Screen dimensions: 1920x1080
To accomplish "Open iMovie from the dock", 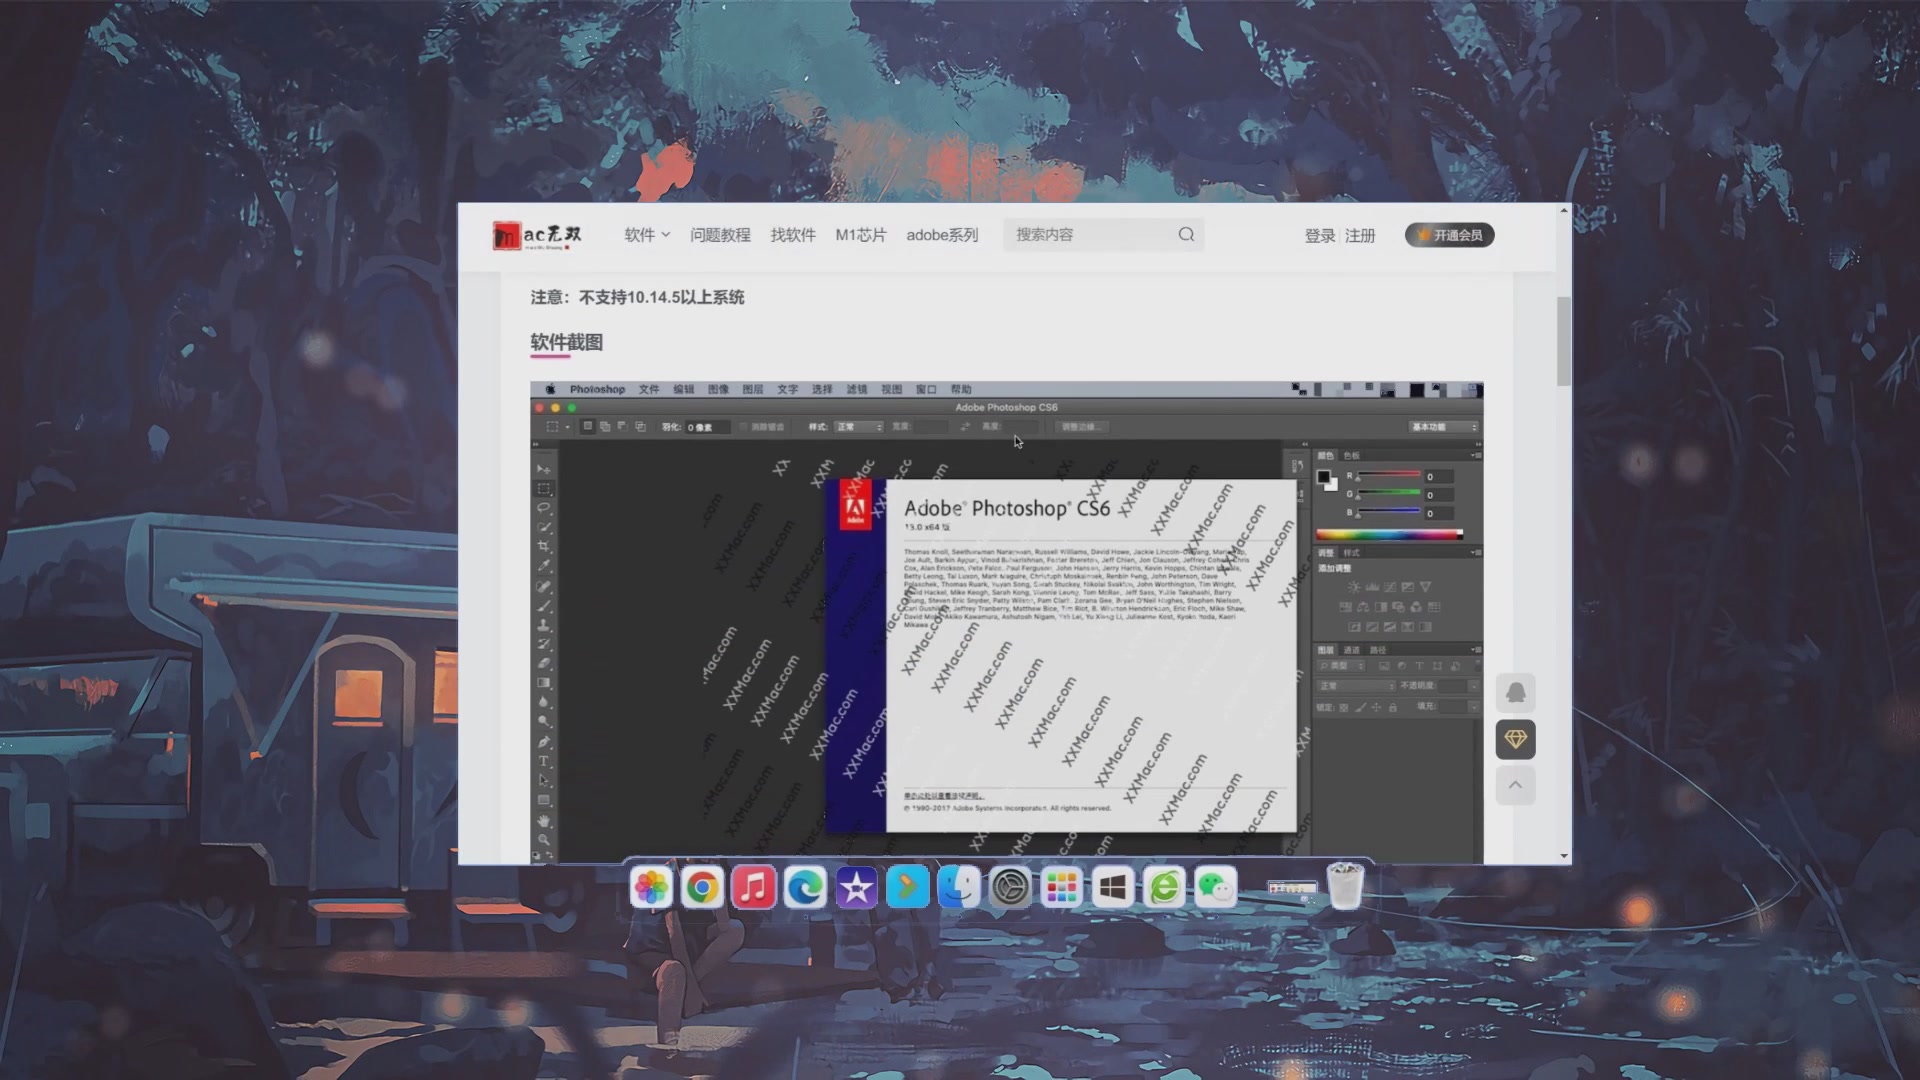I will [x=857, y=887].
